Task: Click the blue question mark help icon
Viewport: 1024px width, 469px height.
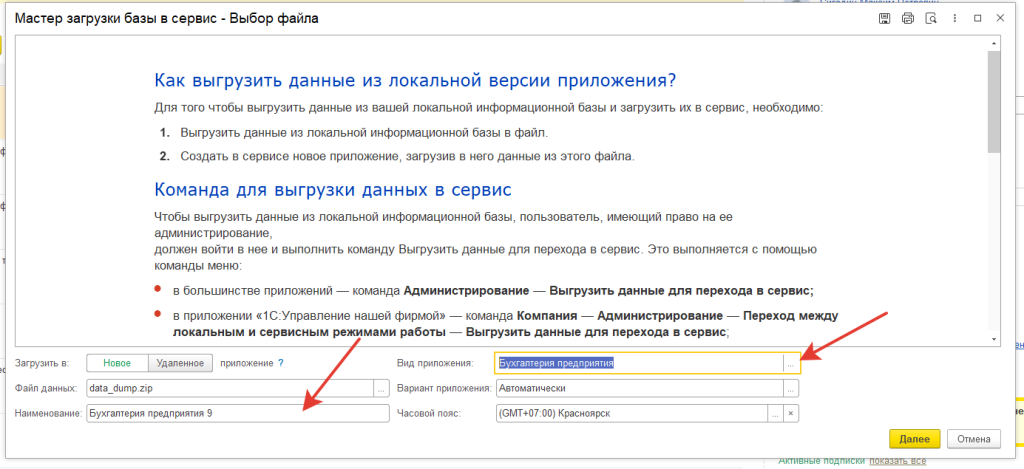Action: click(281, 363)
